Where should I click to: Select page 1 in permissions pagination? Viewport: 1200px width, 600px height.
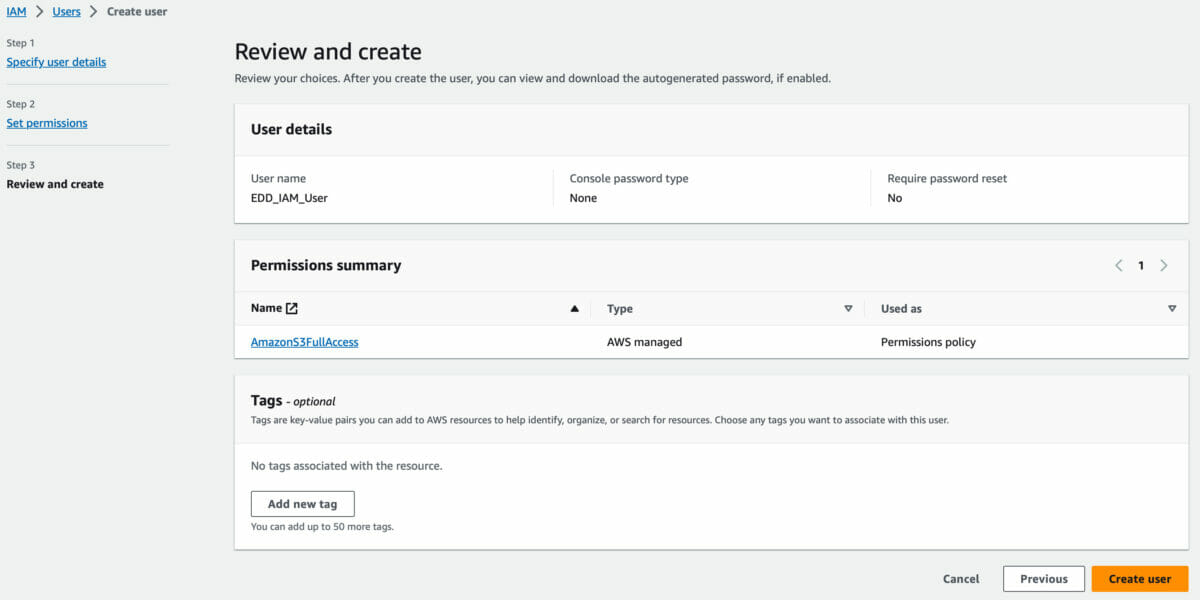[x=1141, y=266]
